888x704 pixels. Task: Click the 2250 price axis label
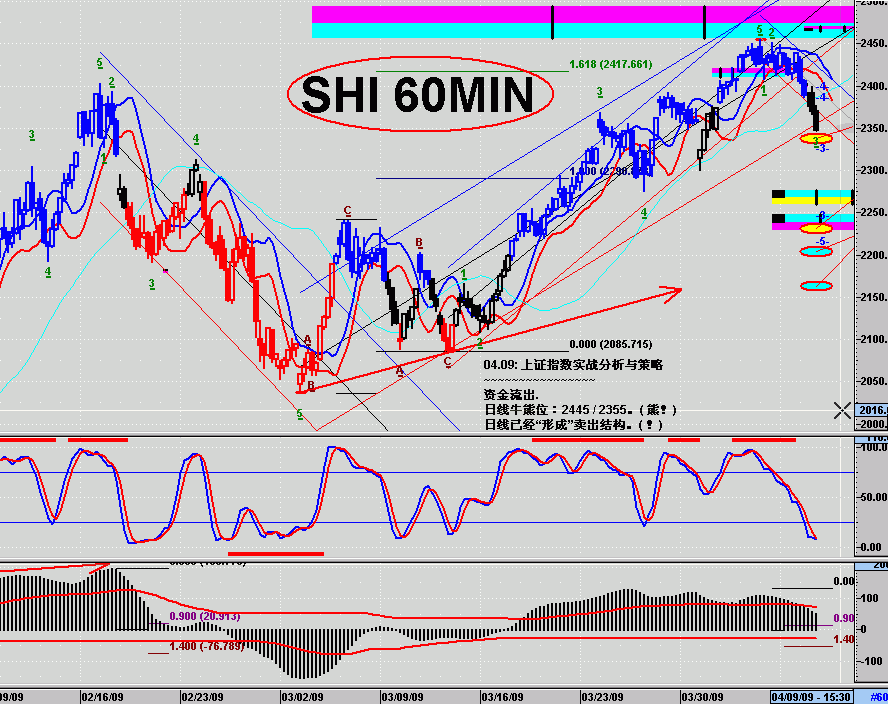[873, 212]
